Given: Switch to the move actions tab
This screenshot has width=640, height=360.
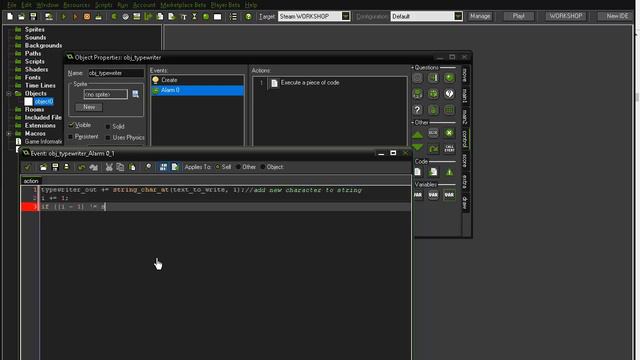Looking at the screenshot, I should (x=465, y=75).
